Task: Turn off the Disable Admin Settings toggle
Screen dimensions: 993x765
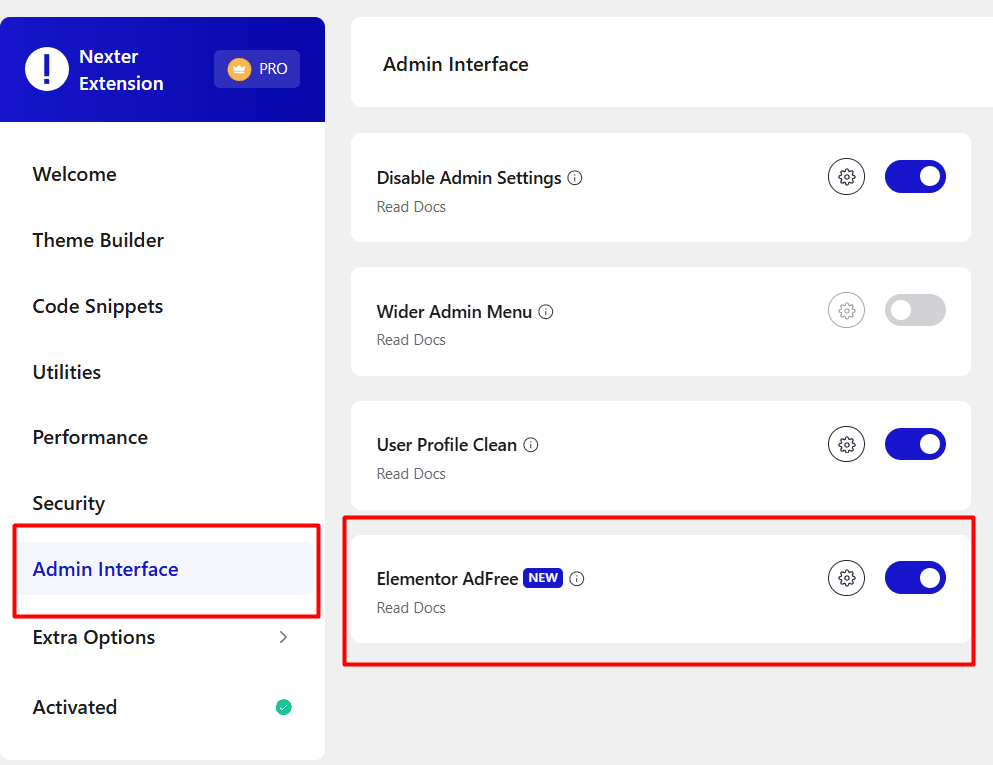Action: pyautogui.click(x=915, y=176)
